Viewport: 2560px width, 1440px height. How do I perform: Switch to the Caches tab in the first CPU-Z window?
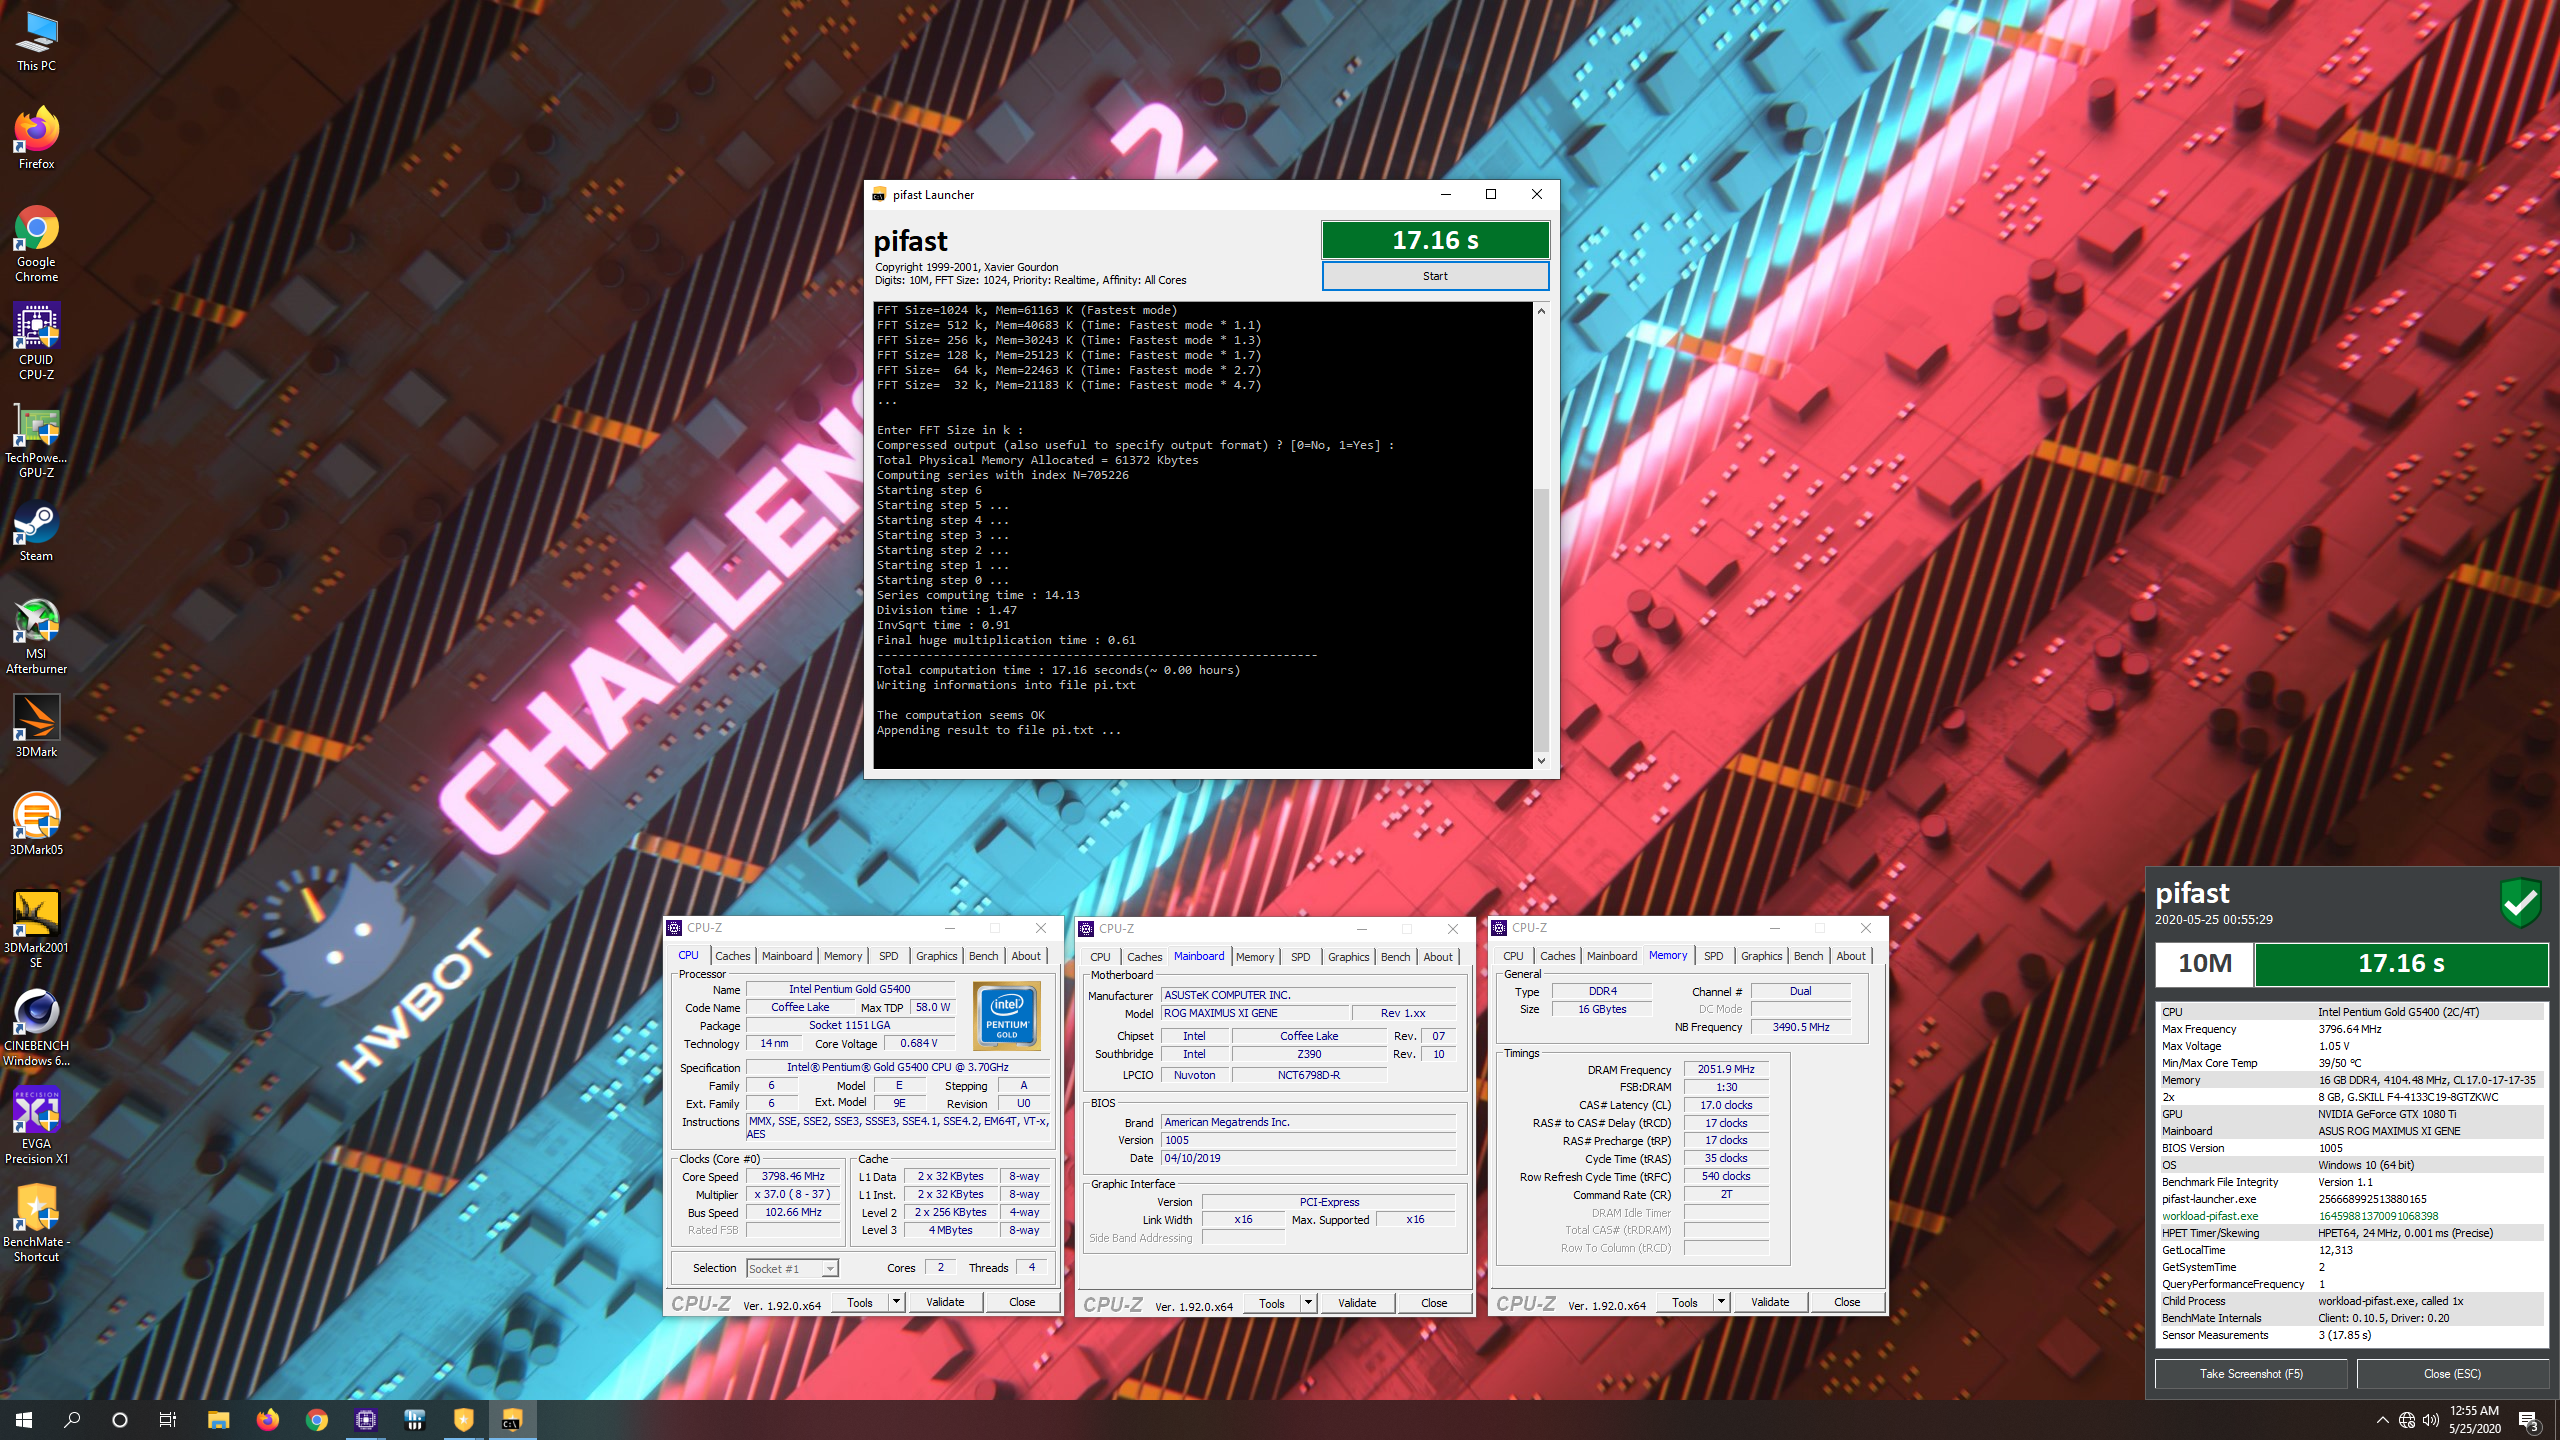point(732,956)
